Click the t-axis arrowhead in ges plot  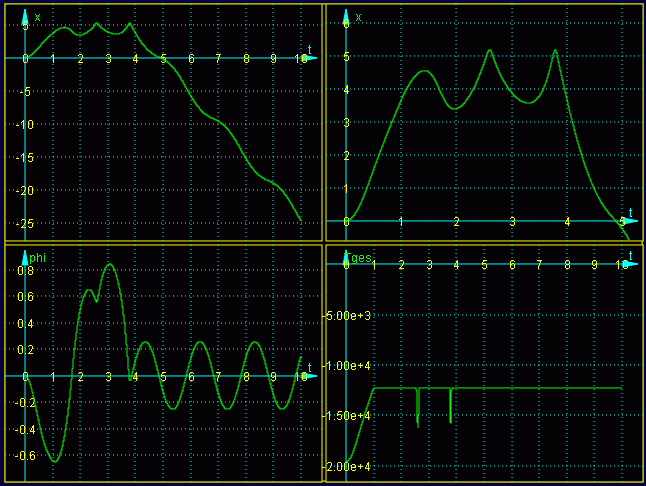pos(630,264)
